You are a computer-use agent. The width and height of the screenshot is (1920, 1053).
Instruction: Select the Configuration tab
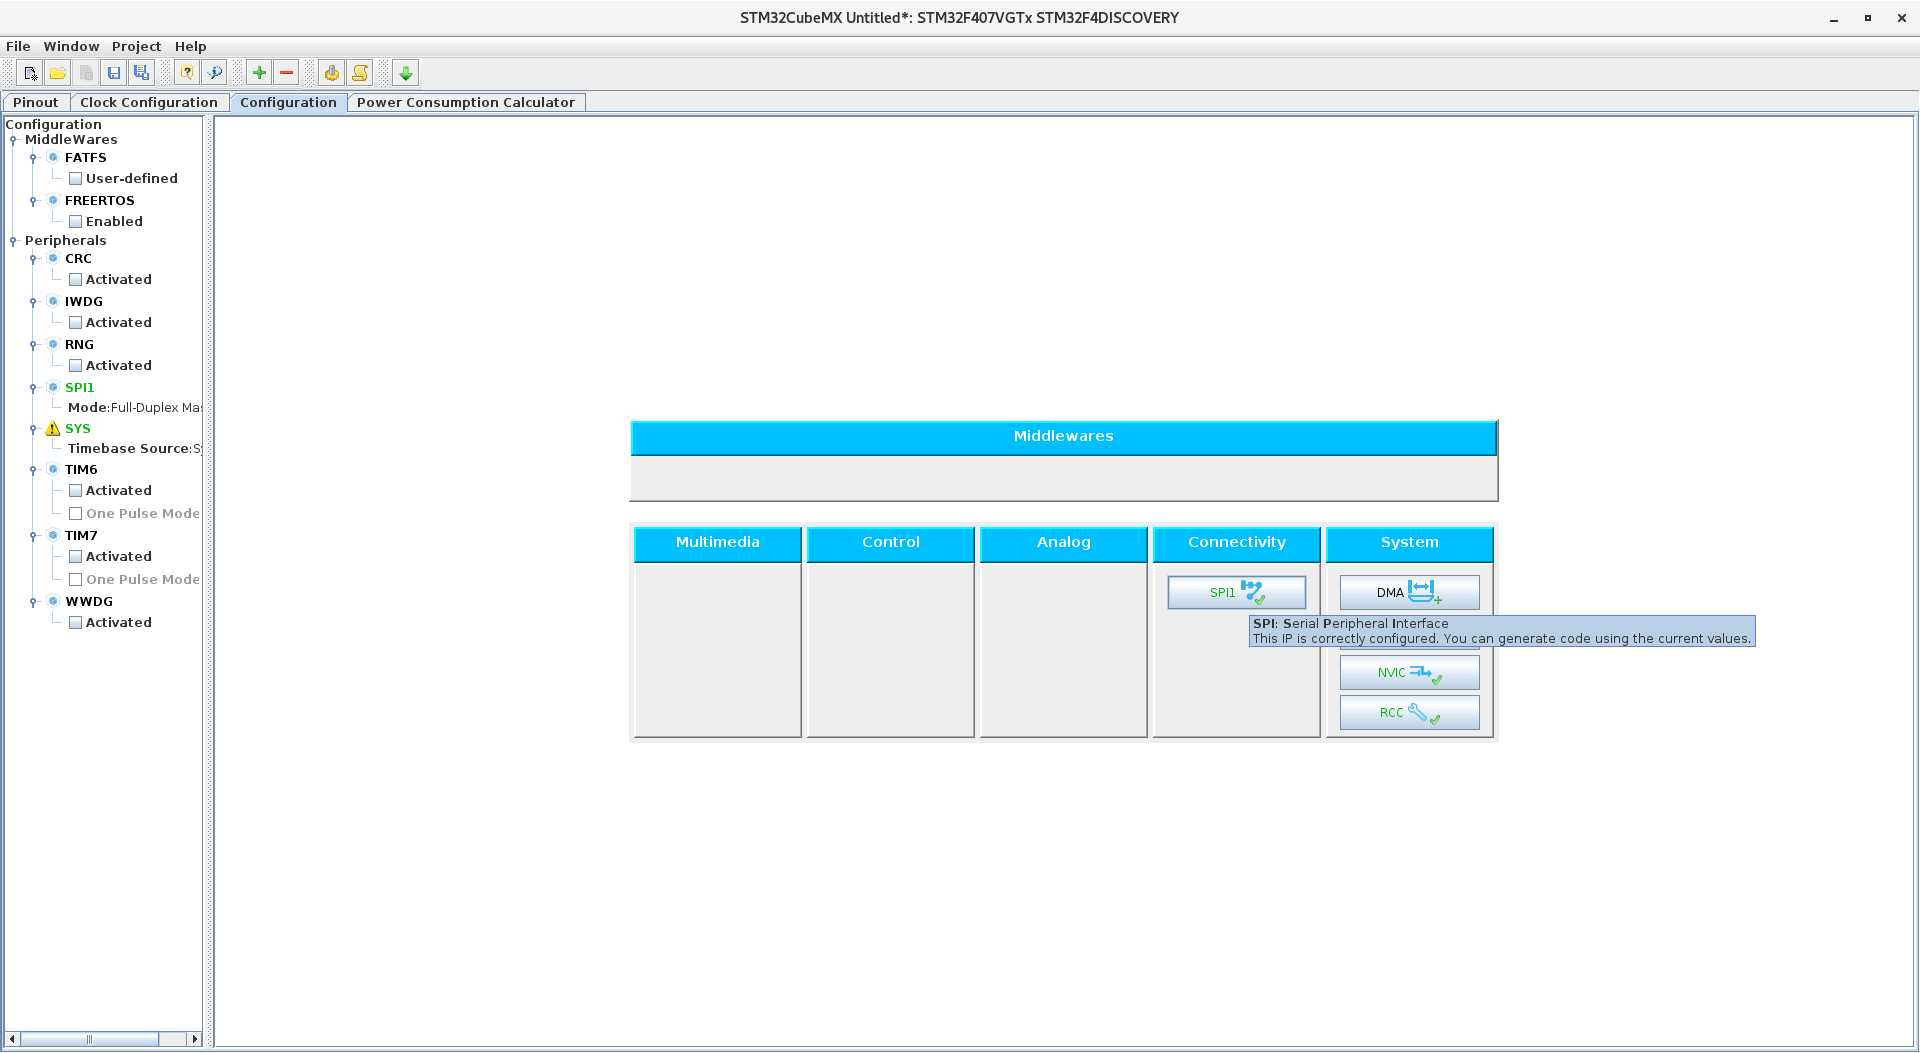pos(288,103)
